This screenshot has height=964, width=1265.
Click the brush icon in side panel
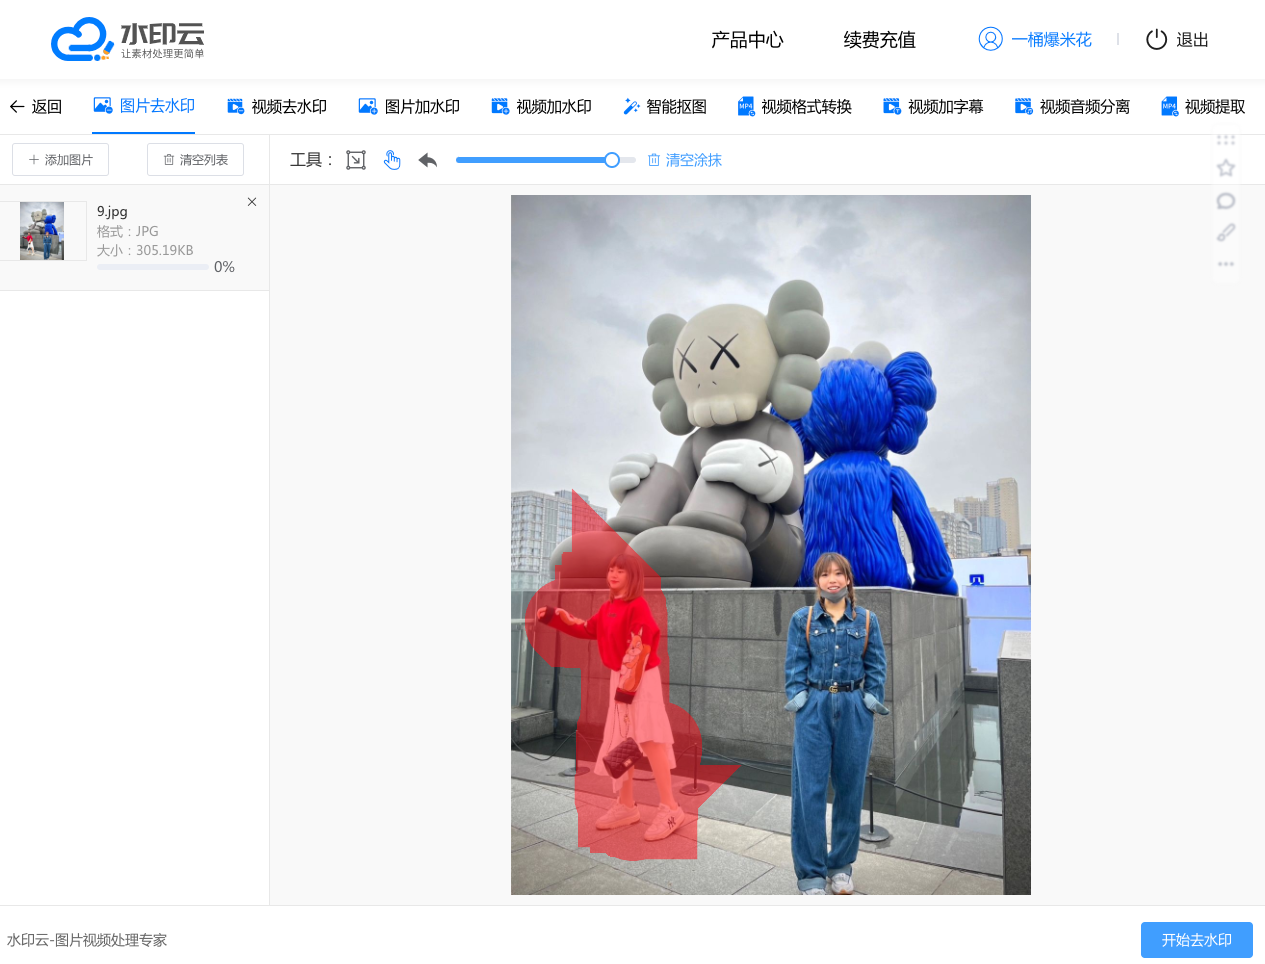(1226, 233)
